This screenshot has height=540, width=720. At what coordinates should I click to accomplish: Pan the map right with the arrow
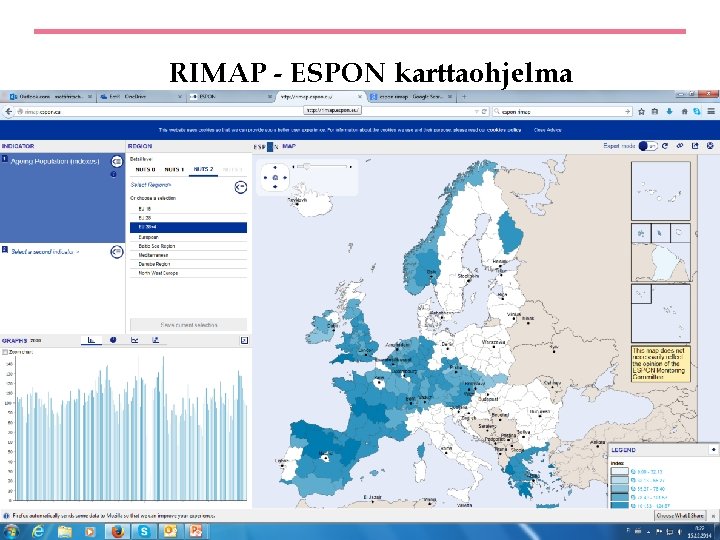point(285,177)
